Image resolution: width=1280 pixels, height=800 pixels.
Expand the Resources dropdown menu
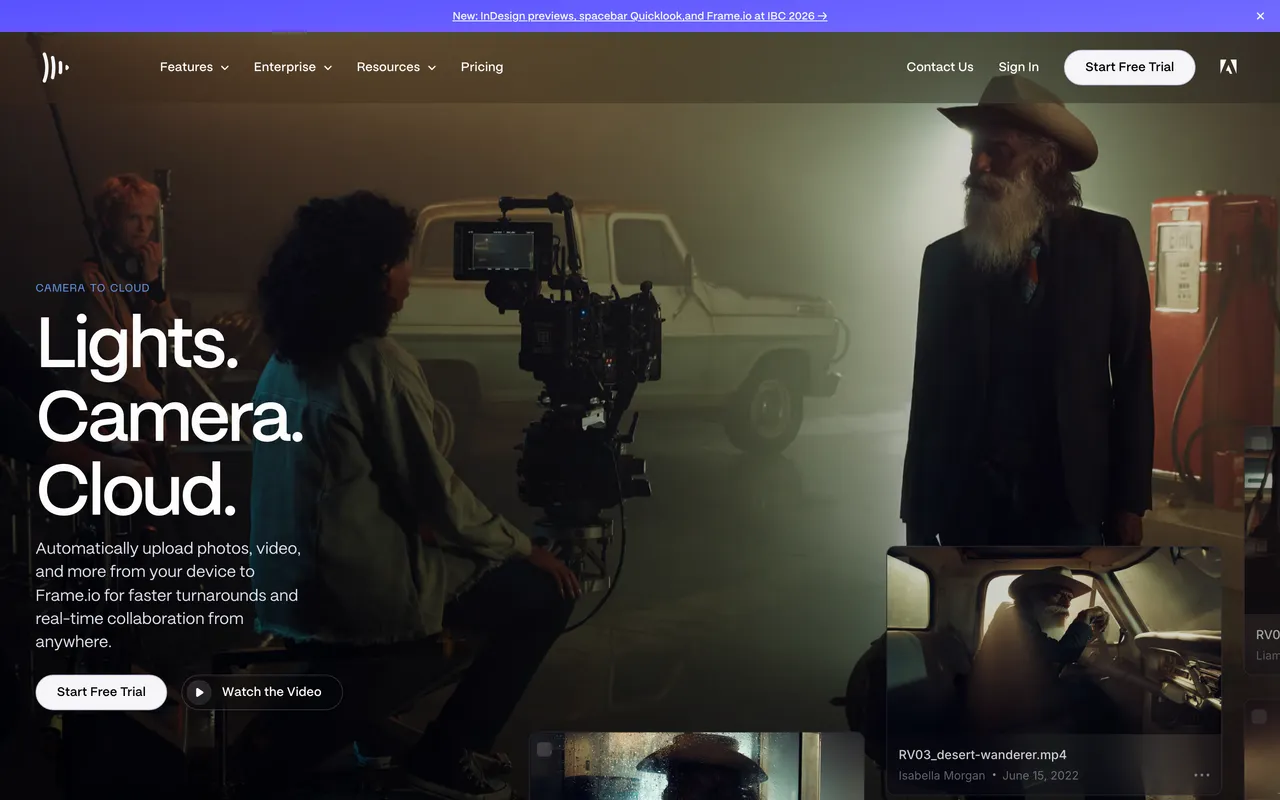pos(396,67)
